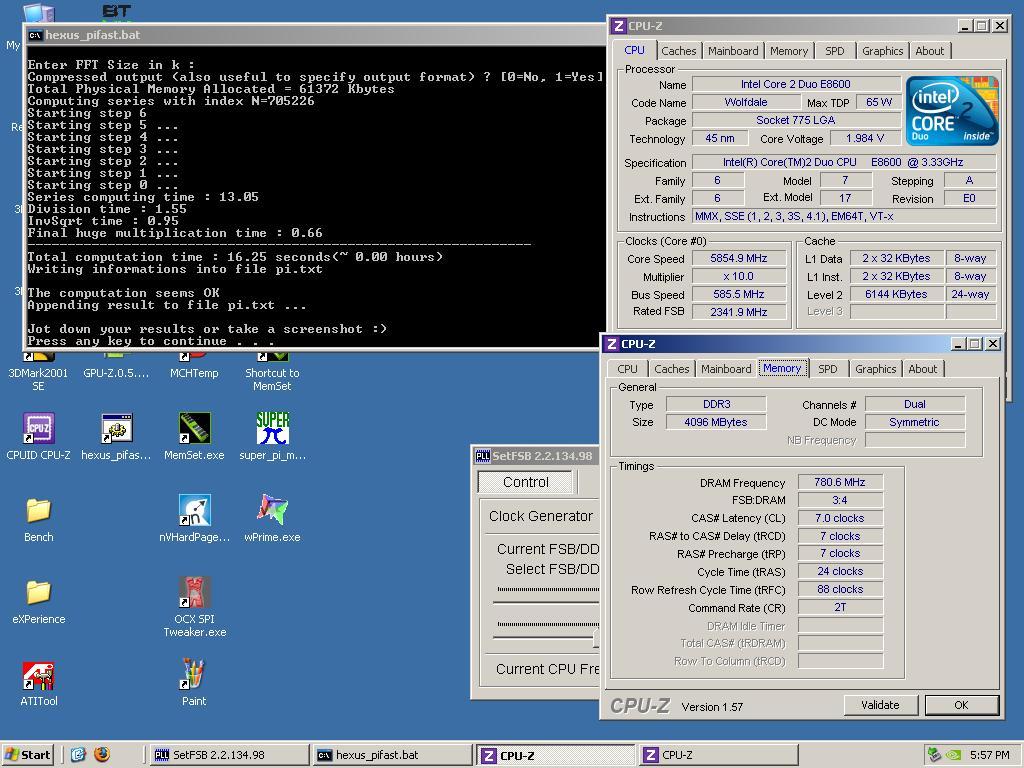This screenshot has height=768, width=1024.
Task: Open the Start menu
Action: (27, 754)
